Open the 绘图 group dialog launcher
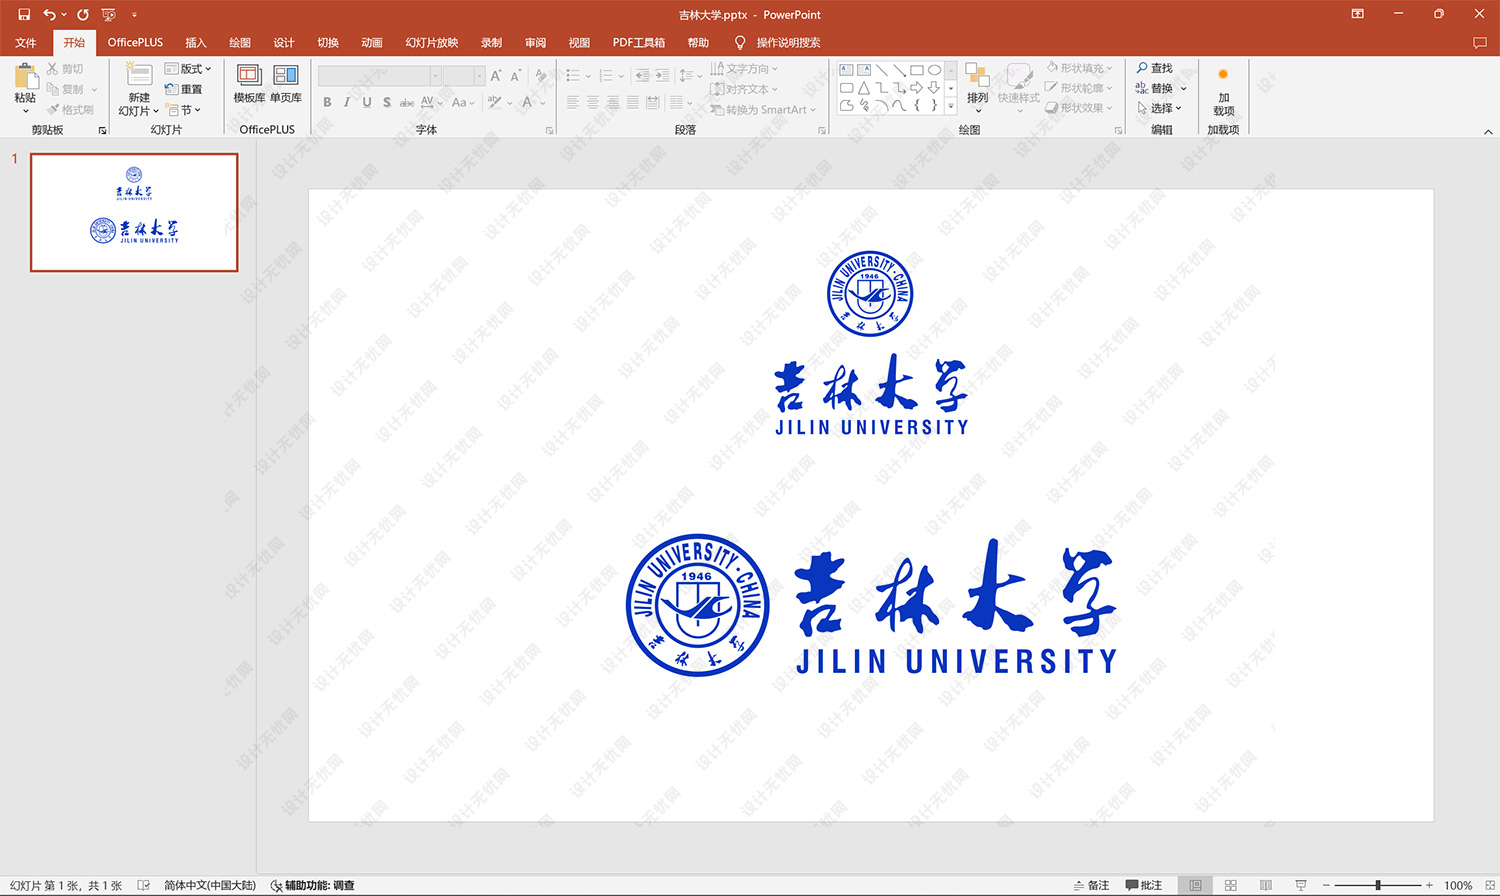This screenshot has height=896, width=1500. 1119,130
